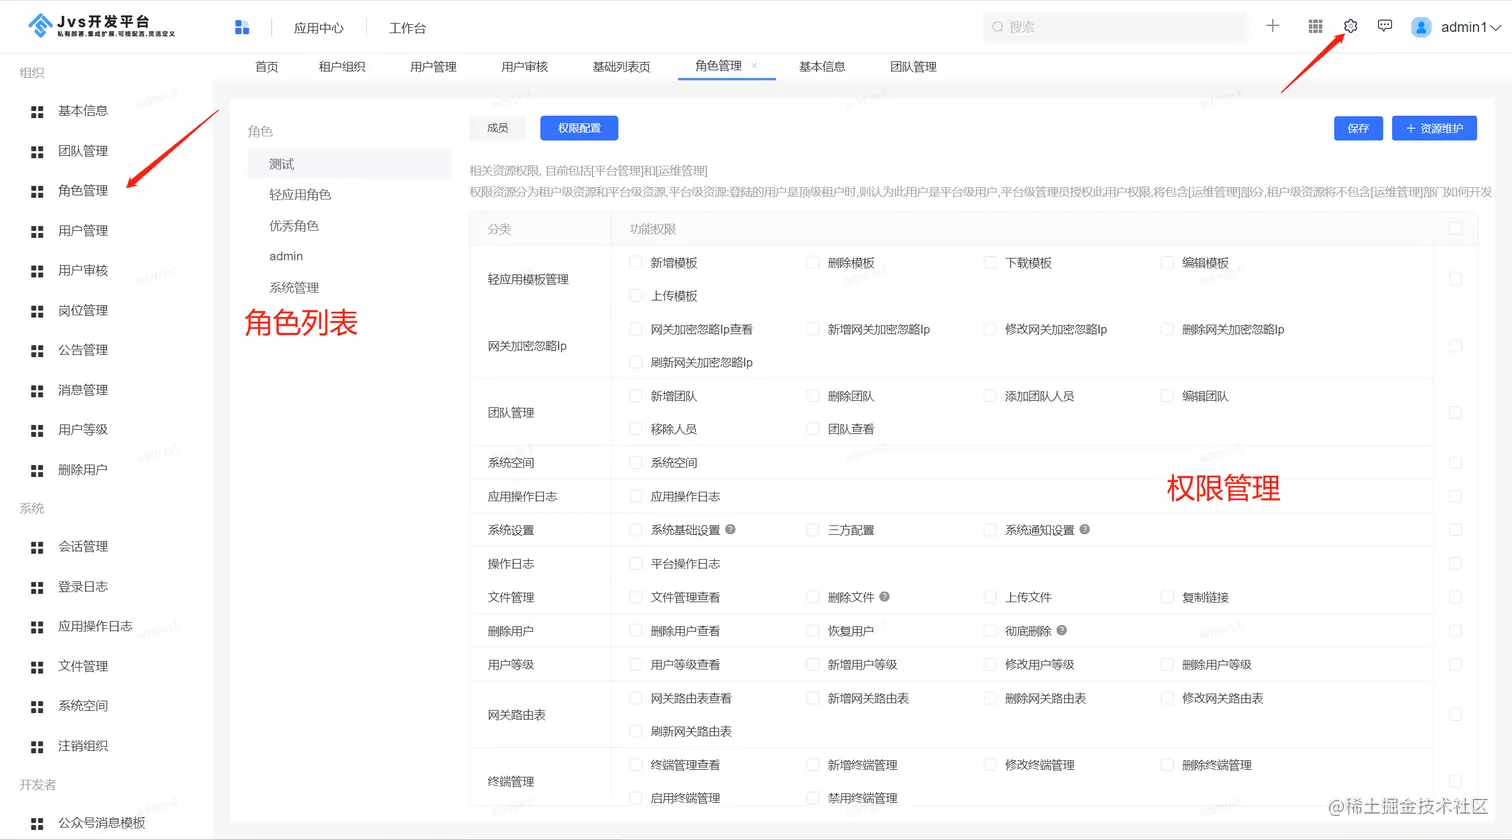Toggle select-all checkbox in table header
Viewport: 1512px width, 840px height.
(1455, 228)
